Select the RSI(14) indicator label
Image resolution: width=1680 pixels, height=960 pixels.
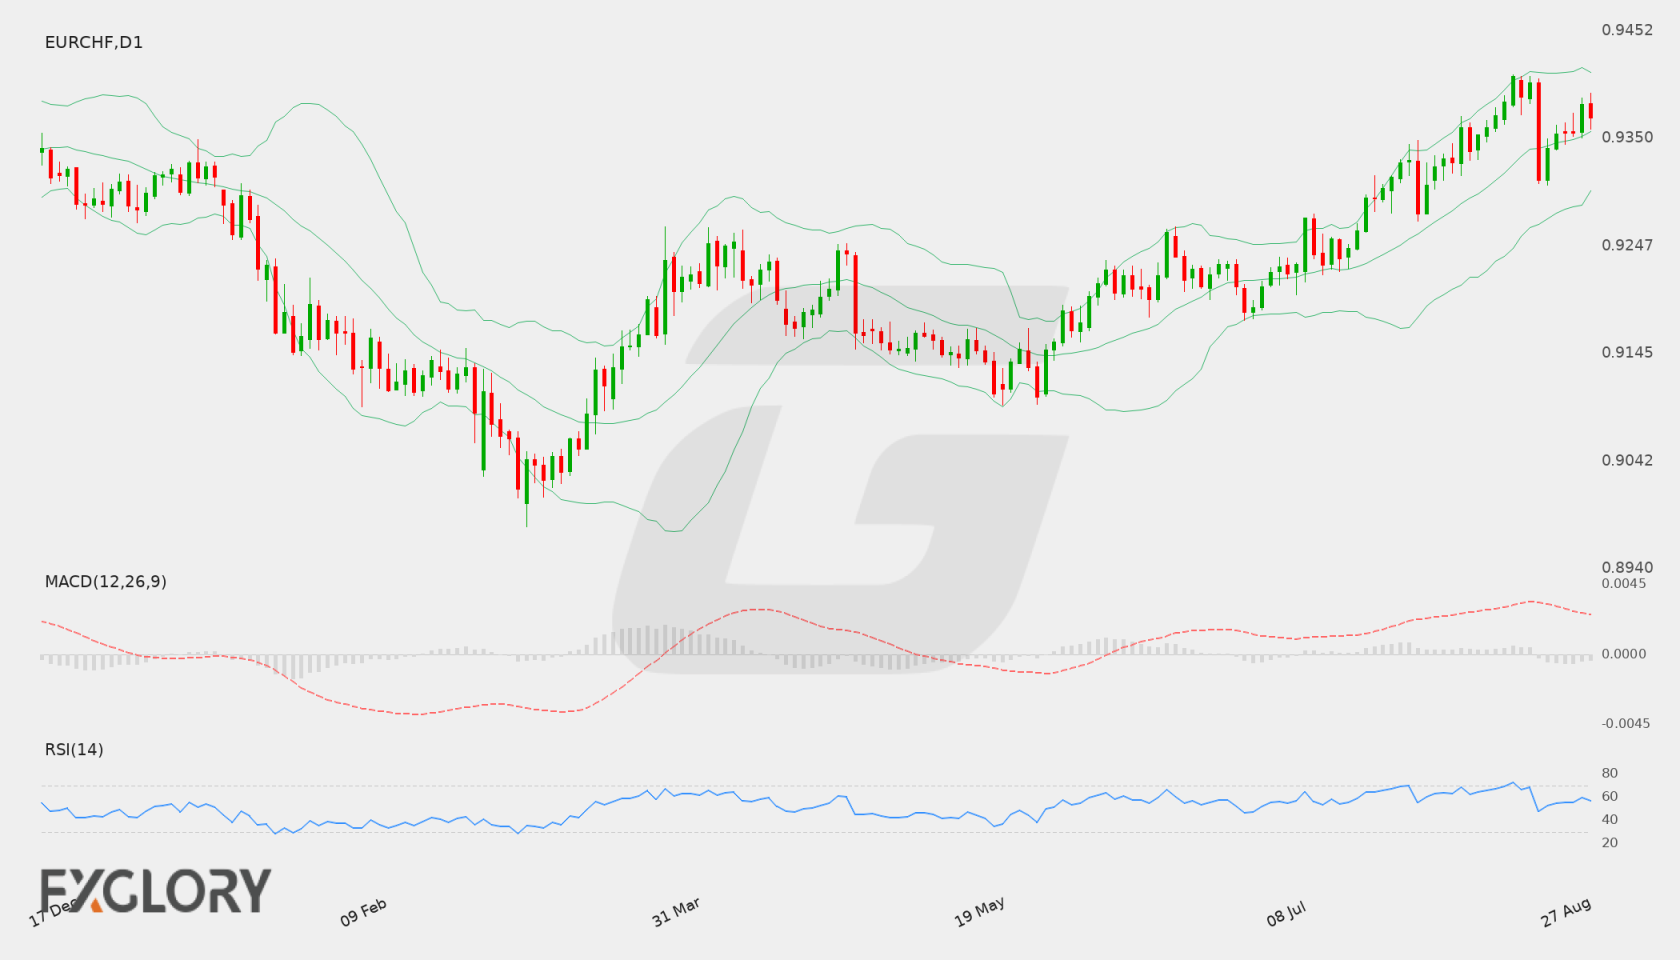[74, 749]
